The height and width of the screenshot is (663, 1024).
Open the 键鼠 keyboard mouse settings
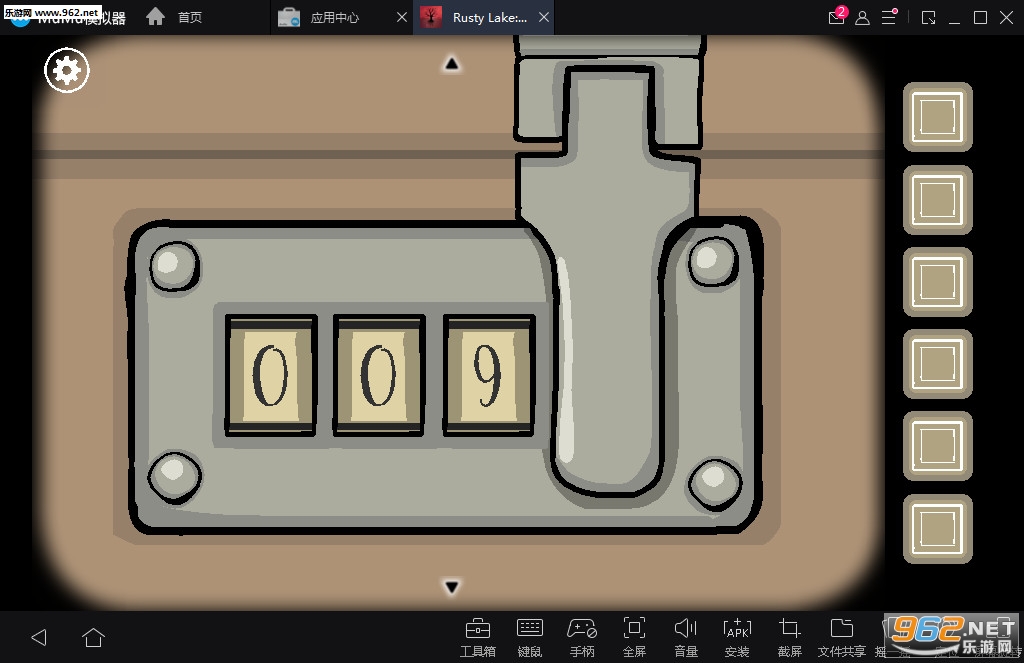point(530,638)
